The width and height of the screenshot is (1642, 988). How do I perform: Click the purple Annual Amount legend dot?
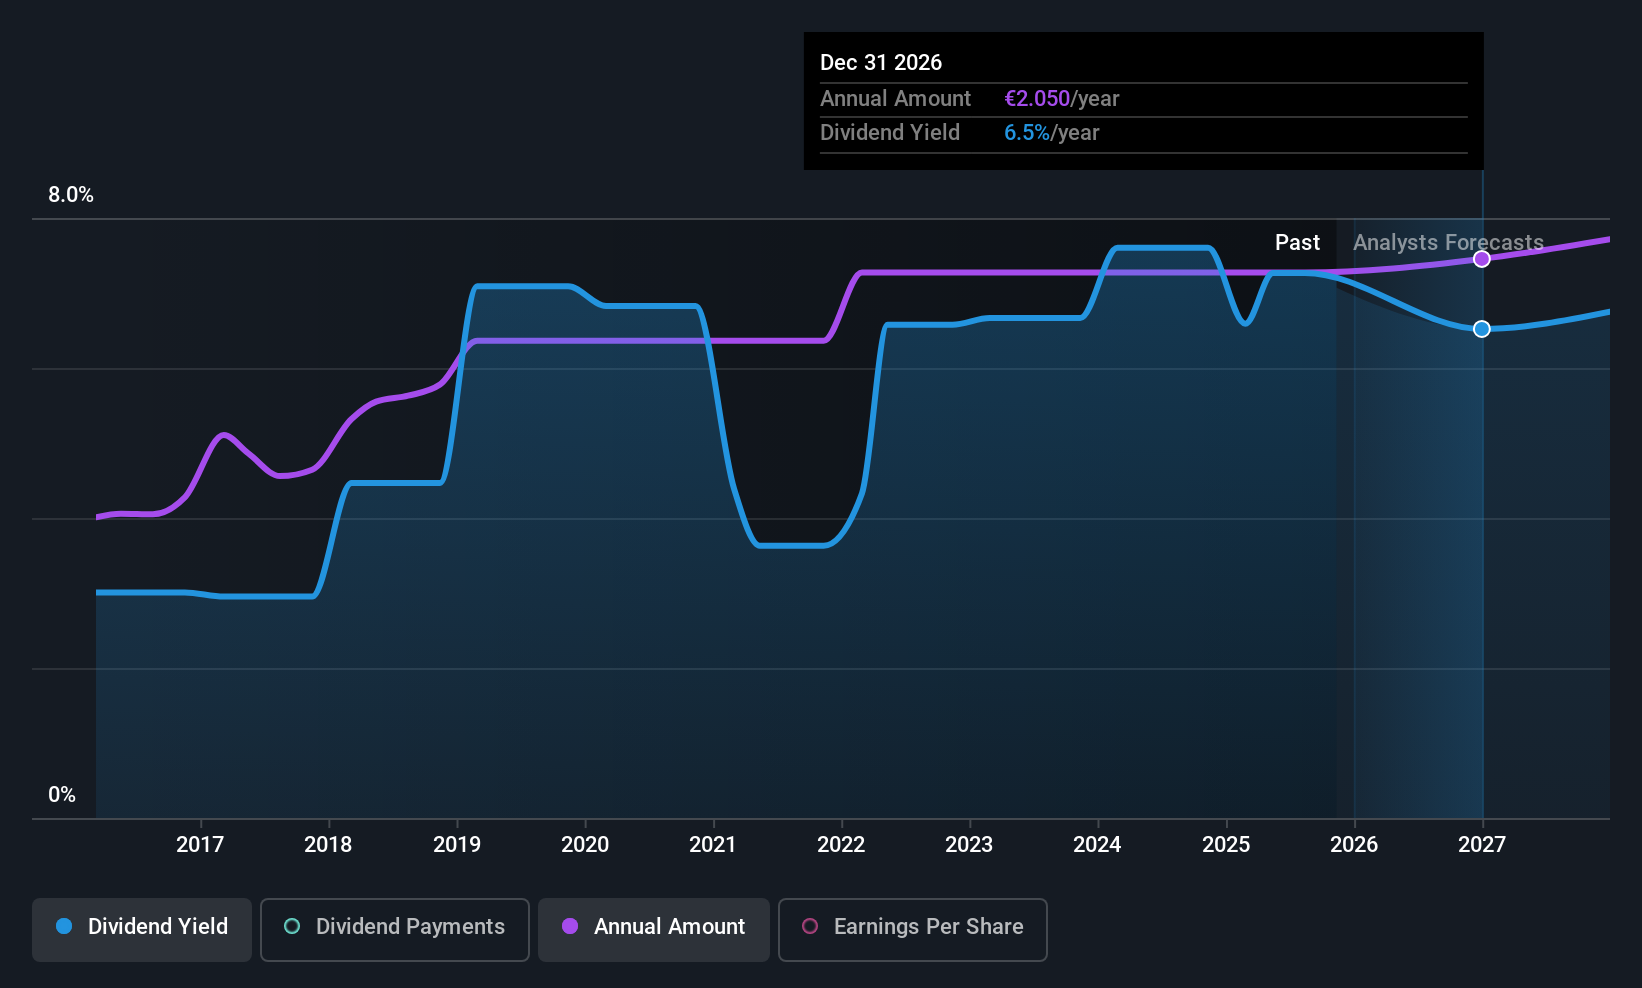[570, 926]
